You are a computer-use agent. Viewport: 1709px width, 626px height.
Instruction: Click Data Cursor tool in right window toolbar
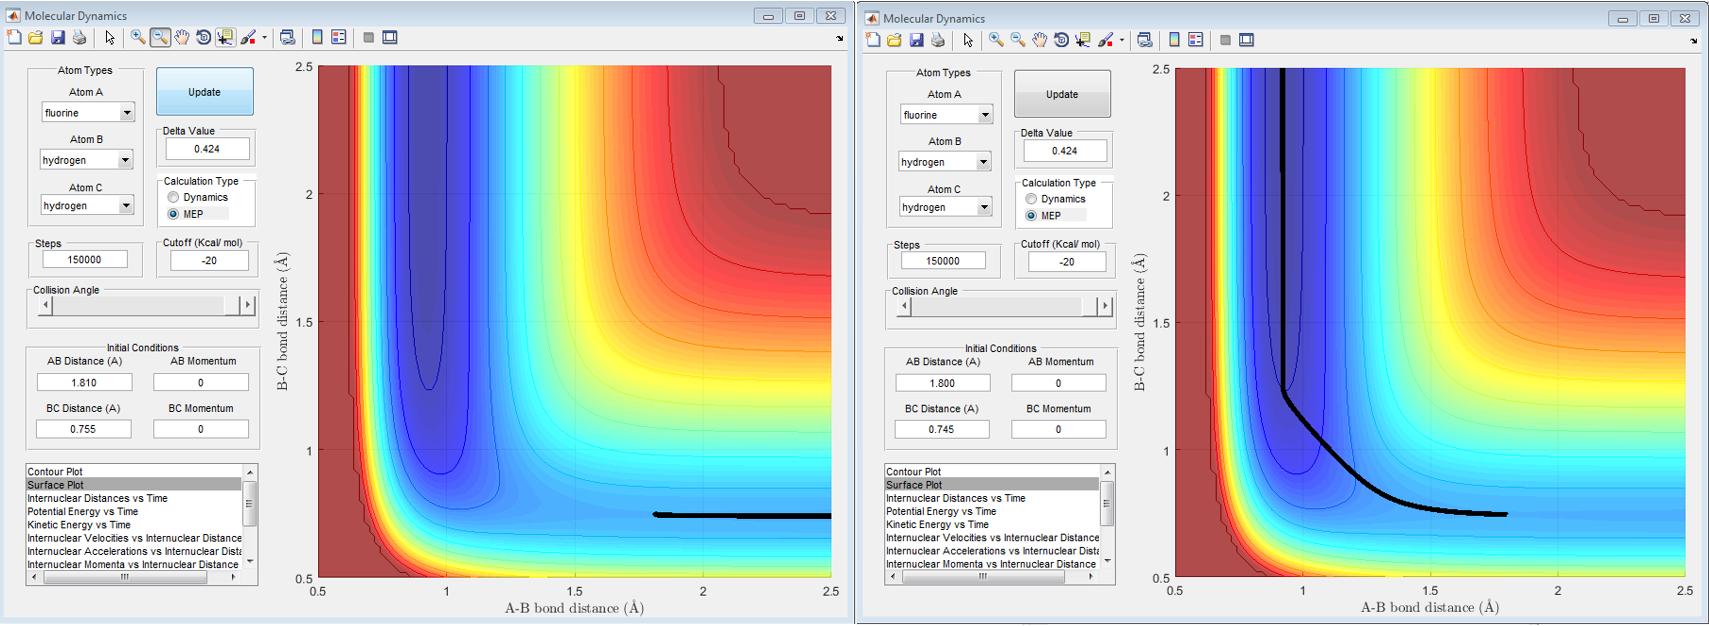tap(1083, 40)
